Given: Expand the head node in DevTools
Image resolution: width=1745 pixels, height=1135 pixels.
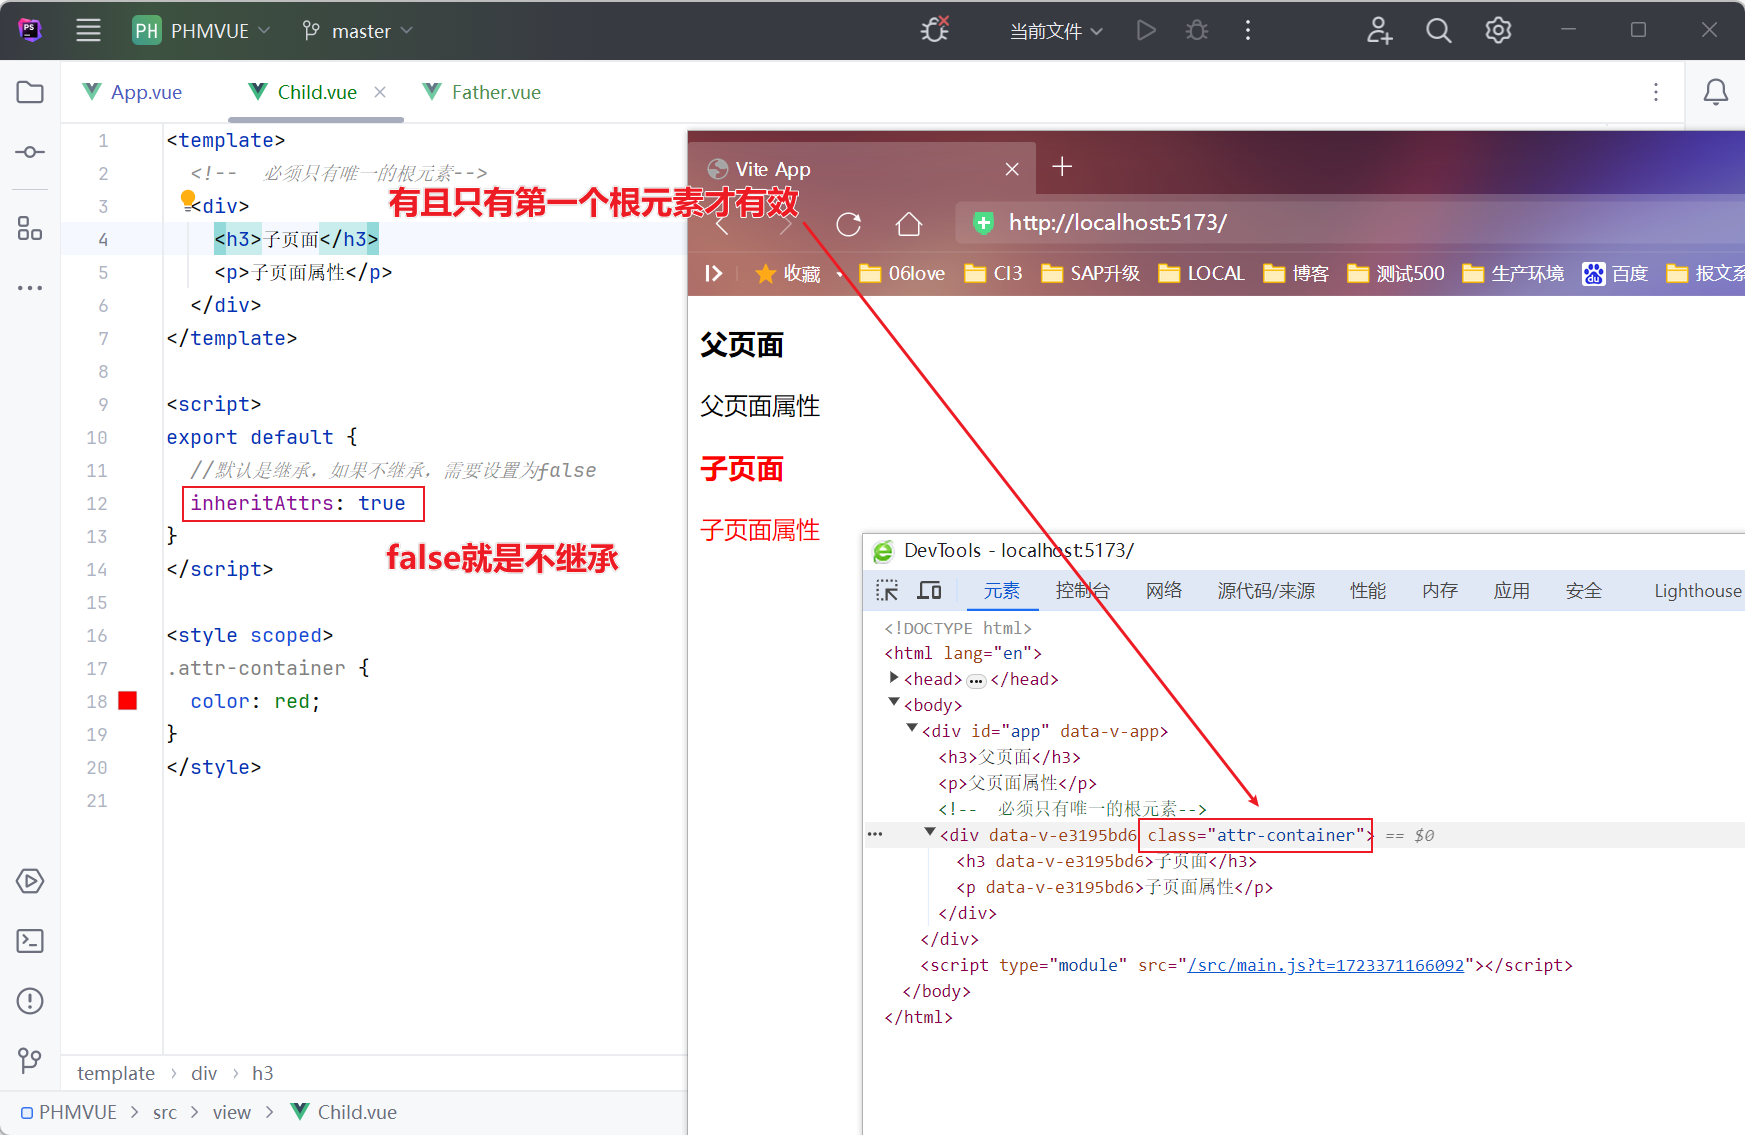Looking at the screenshot, I should click(894, 678).
